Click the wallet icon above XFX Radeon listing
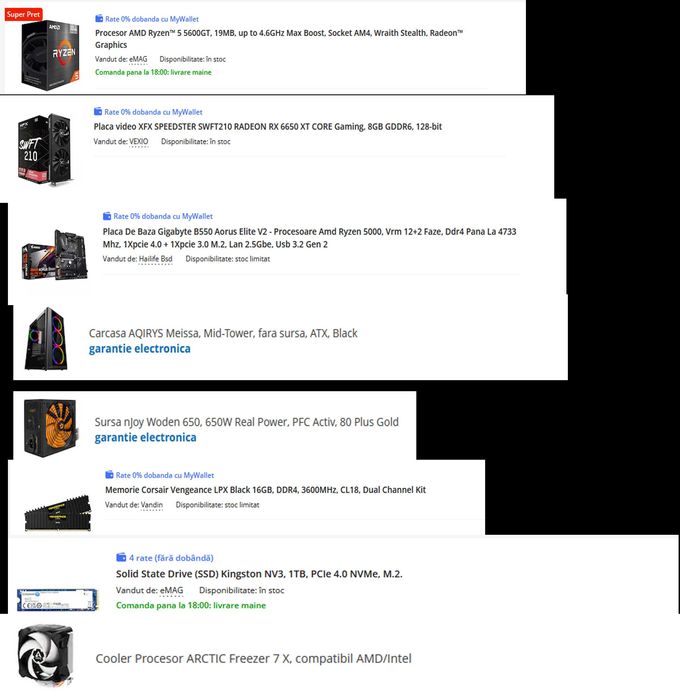 [x=98, y=112]
